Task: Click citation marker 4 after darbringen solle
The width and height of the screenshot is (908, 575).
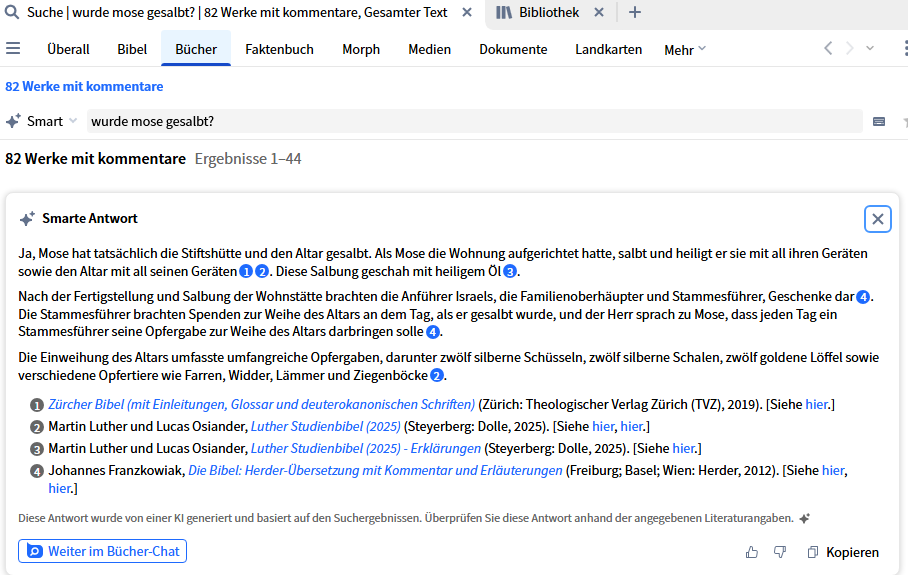Action: pos(433,332)
